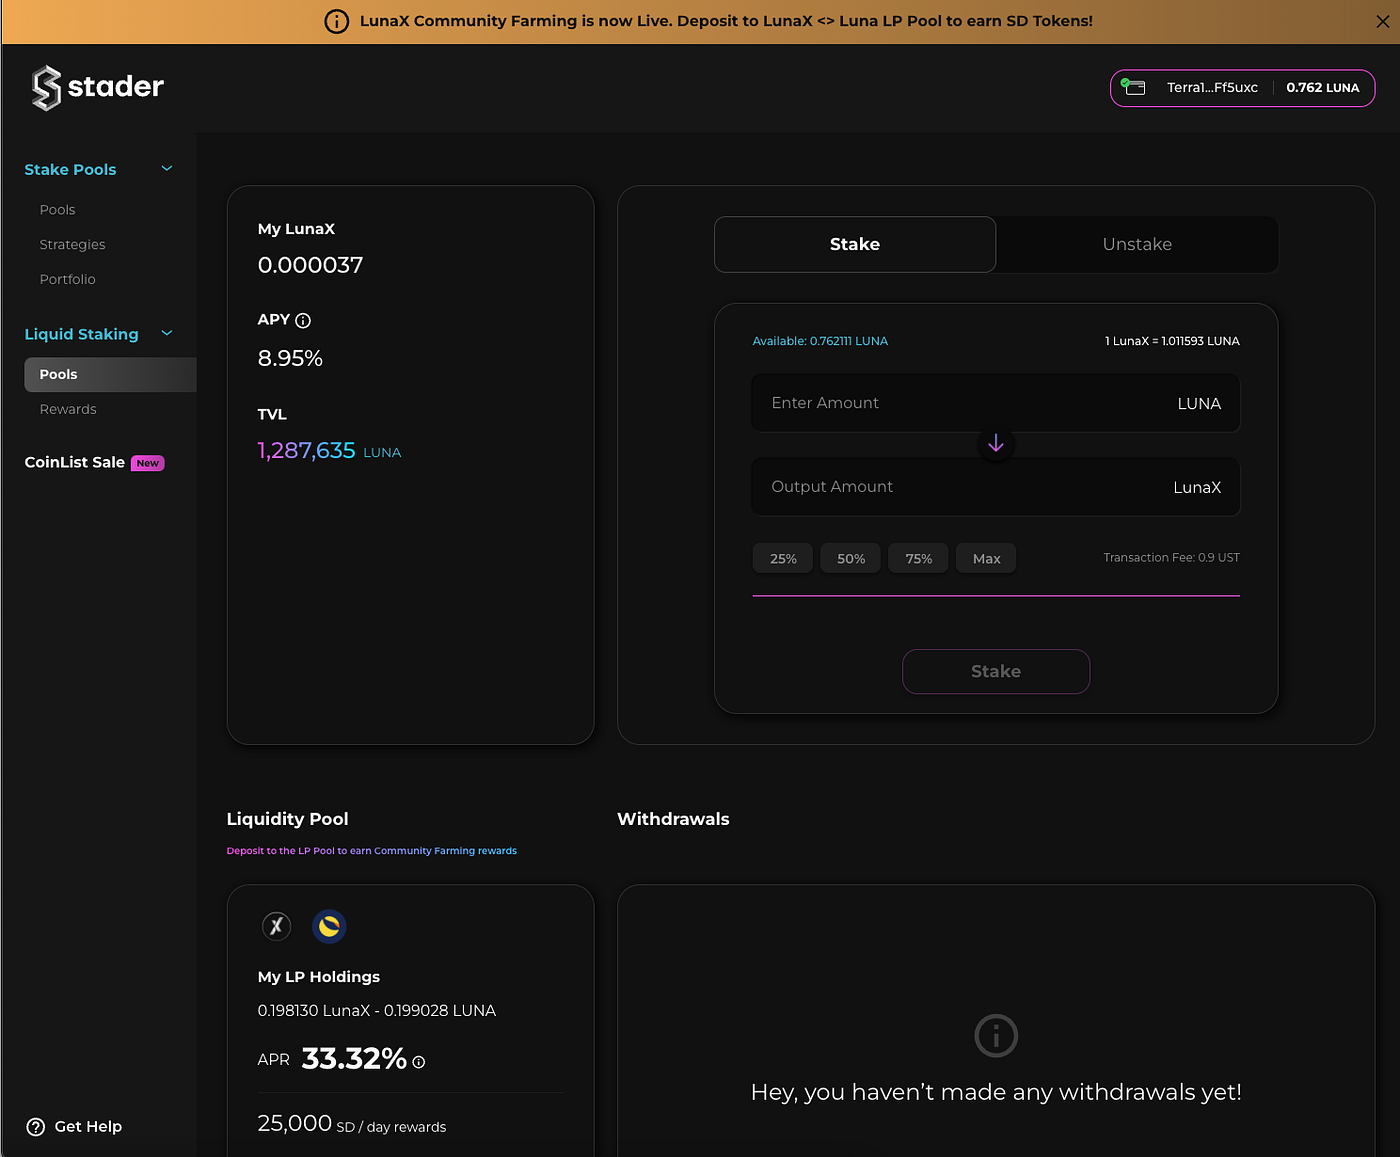The image size is (1400, 1157).
Task: Click the wallet icon beside Terra1...Ff5uxc
Action: tap(1133, 87)
